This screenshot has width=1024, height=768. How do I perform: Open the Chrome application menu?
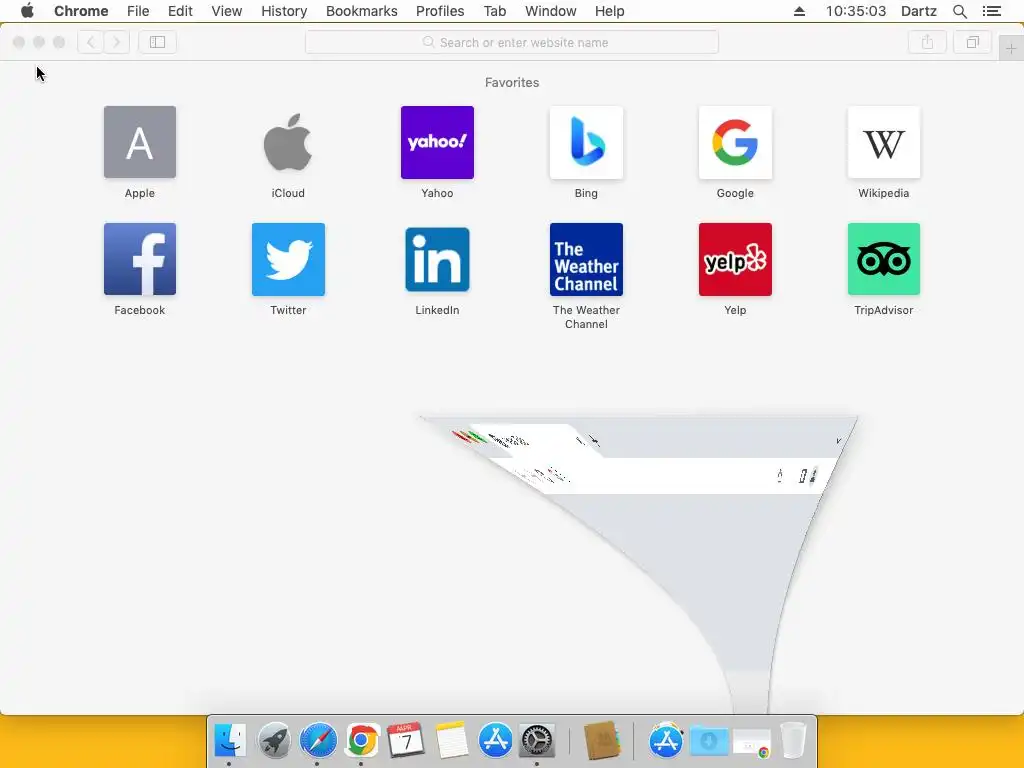click(81, 11)
